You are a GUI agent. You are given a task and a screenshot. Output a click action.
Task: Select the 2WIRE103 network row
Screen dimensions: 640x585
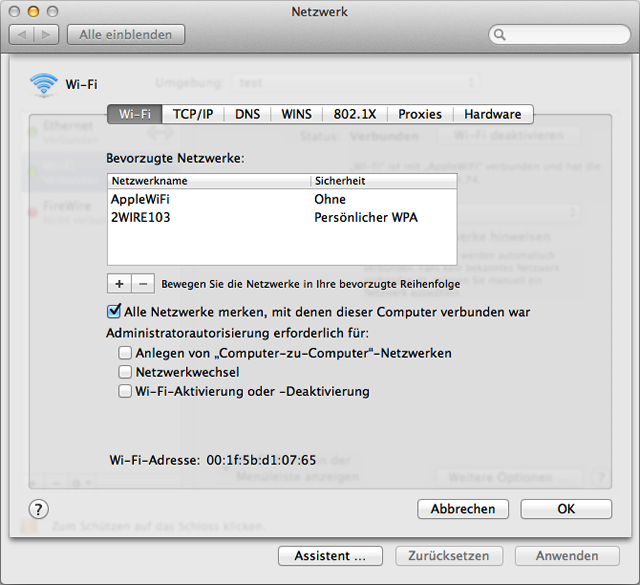click(282, 217)
